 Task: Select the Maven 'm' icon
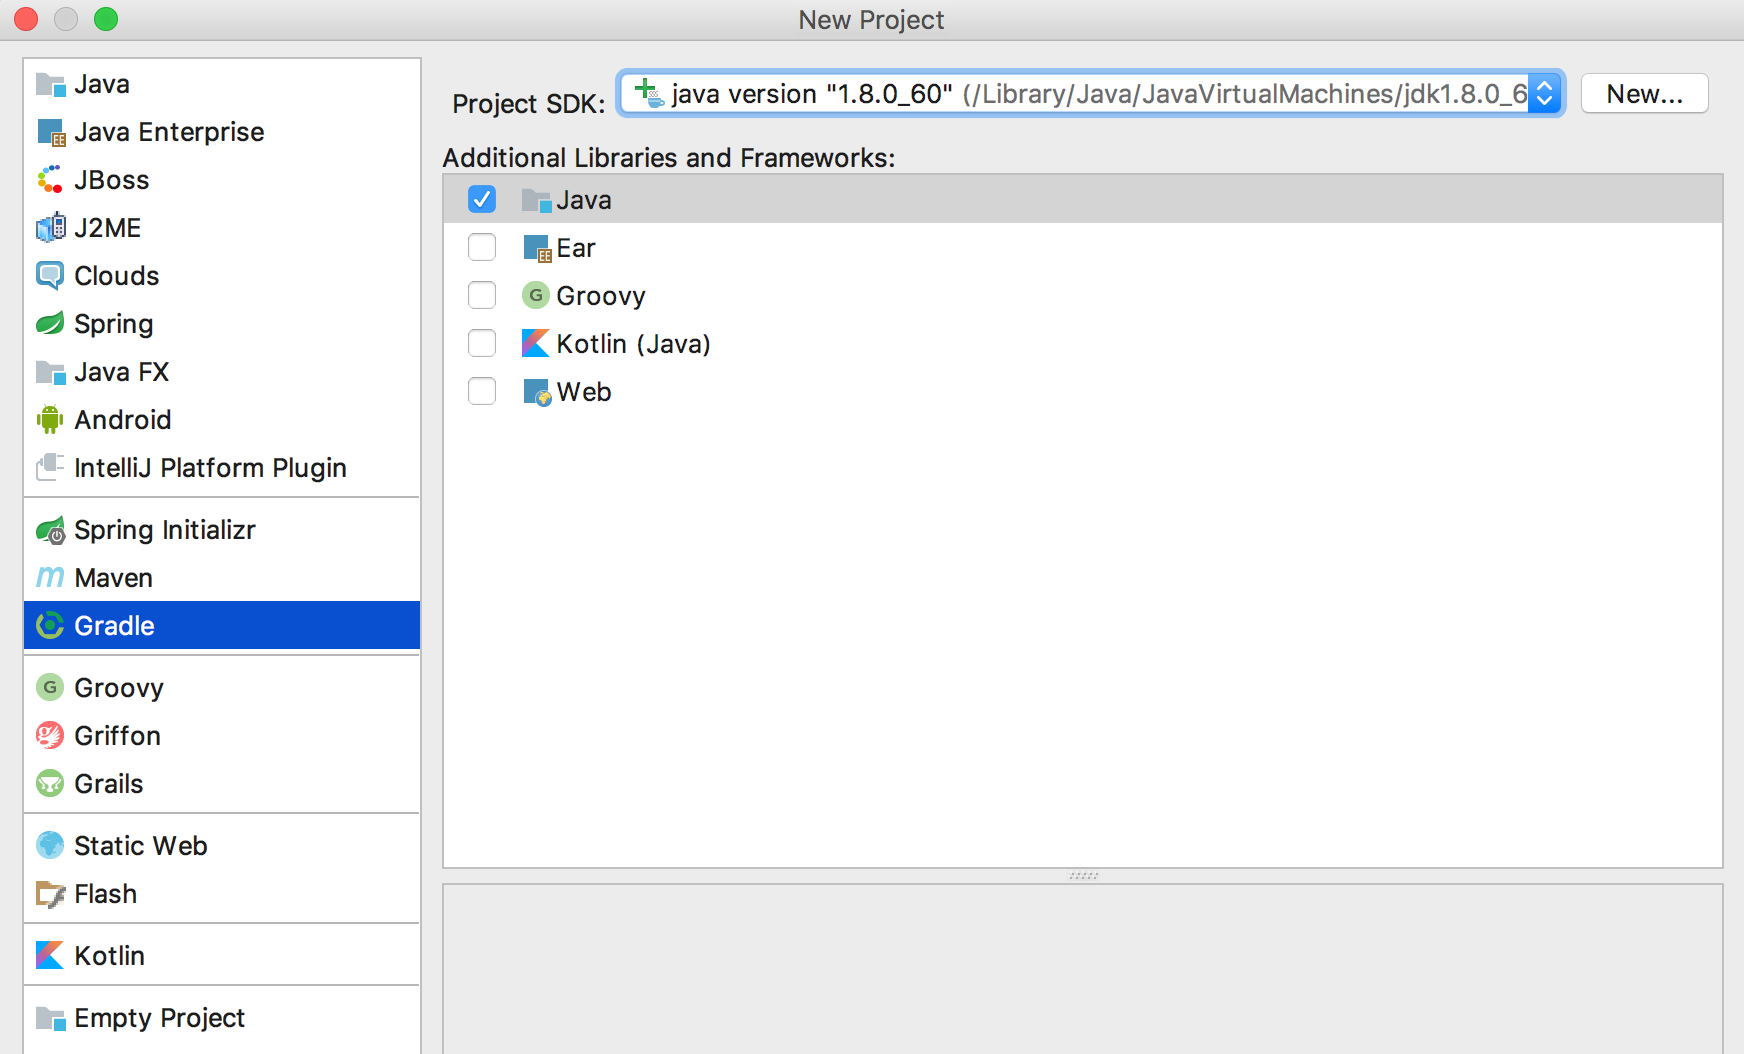49,578
